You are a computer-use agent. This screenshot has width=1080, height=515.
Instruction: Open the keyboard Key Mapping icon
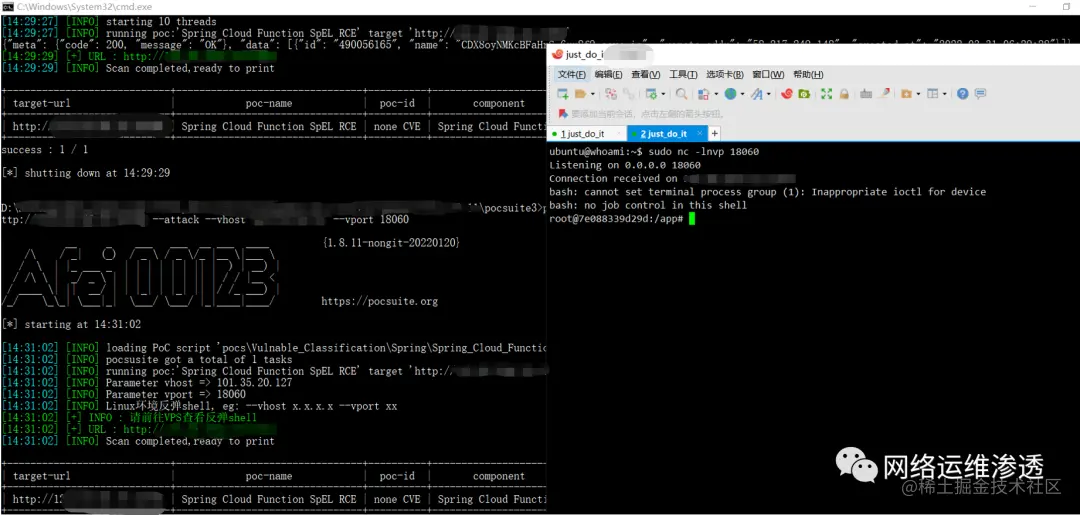tap(866, 94)
